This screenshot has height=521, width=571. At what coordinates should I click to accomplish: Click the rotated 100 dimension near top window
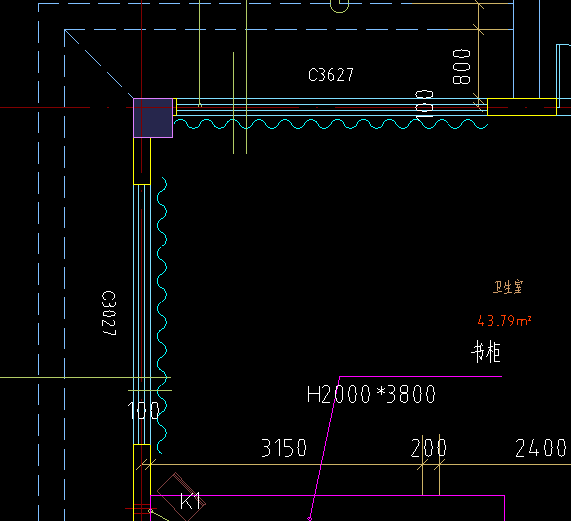[424, 104]
